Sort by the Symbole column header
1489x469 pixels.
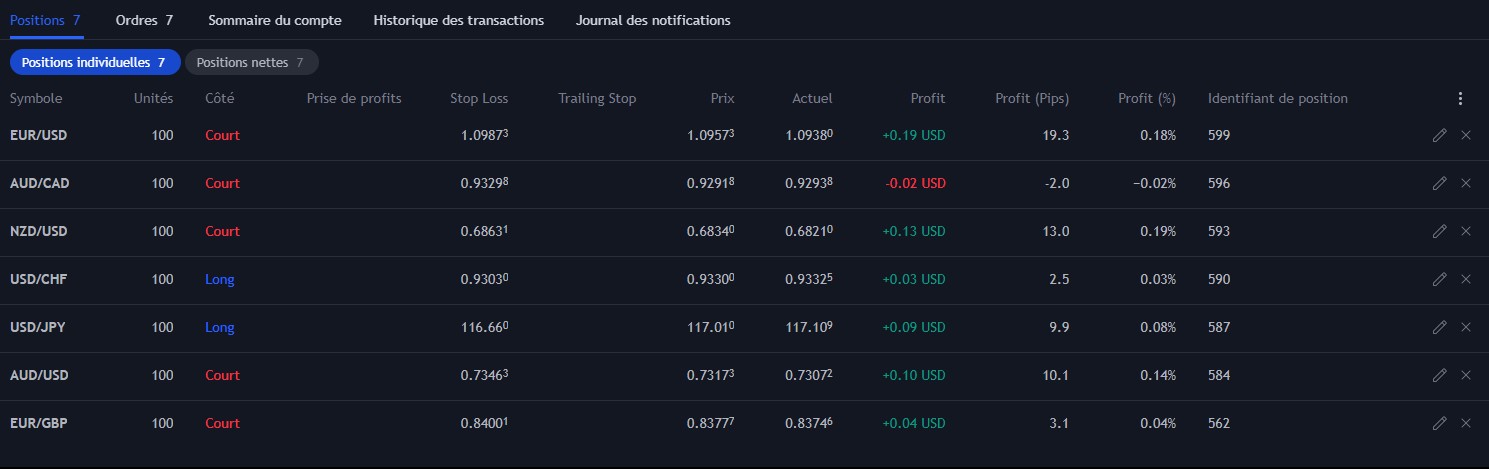click(x=36, y=99)
